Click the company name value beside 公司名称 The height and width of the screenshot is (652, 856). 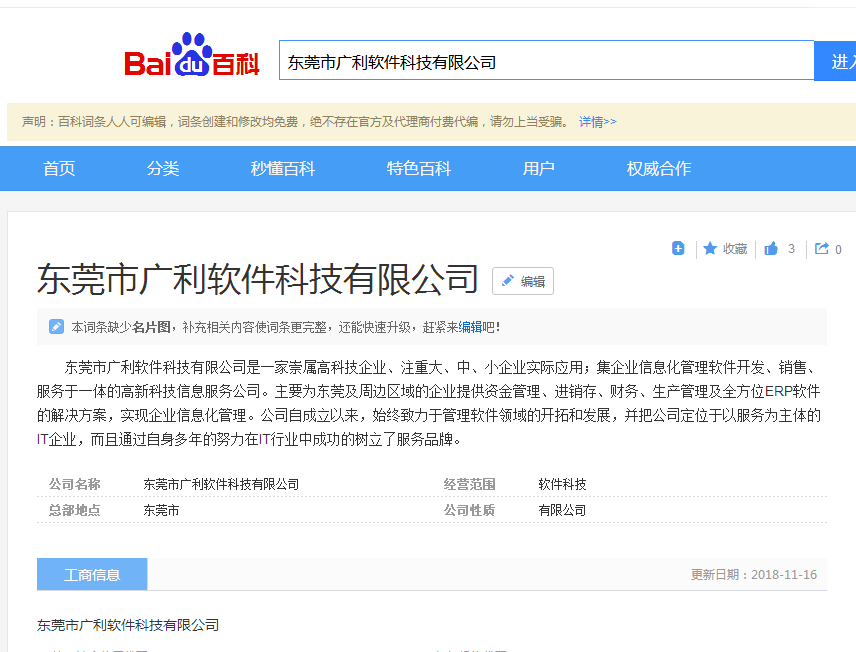[221, 484]
